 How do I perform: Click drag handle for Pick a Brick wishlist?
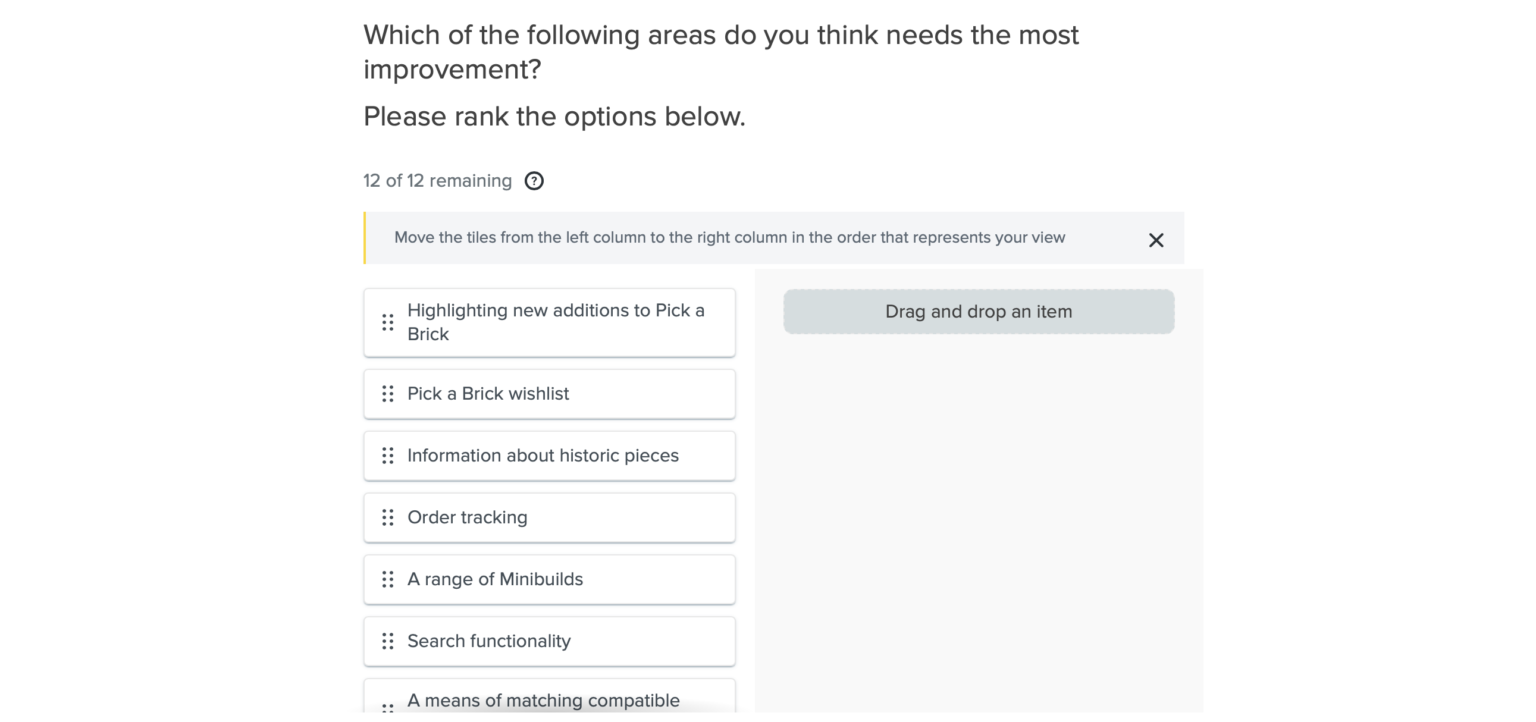pyautogui.click(x=388, y=394)
